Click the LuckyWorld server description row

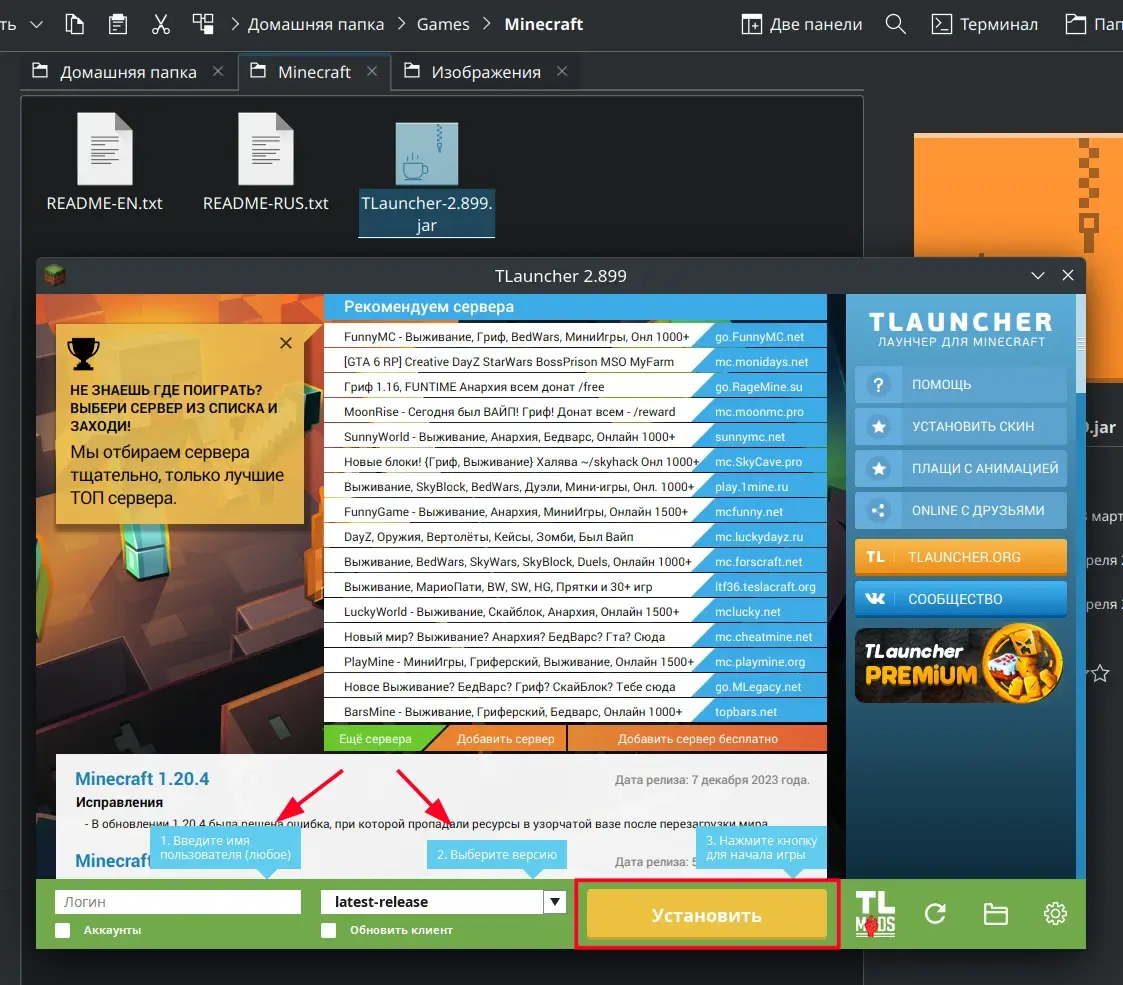[x=512, y=612]
